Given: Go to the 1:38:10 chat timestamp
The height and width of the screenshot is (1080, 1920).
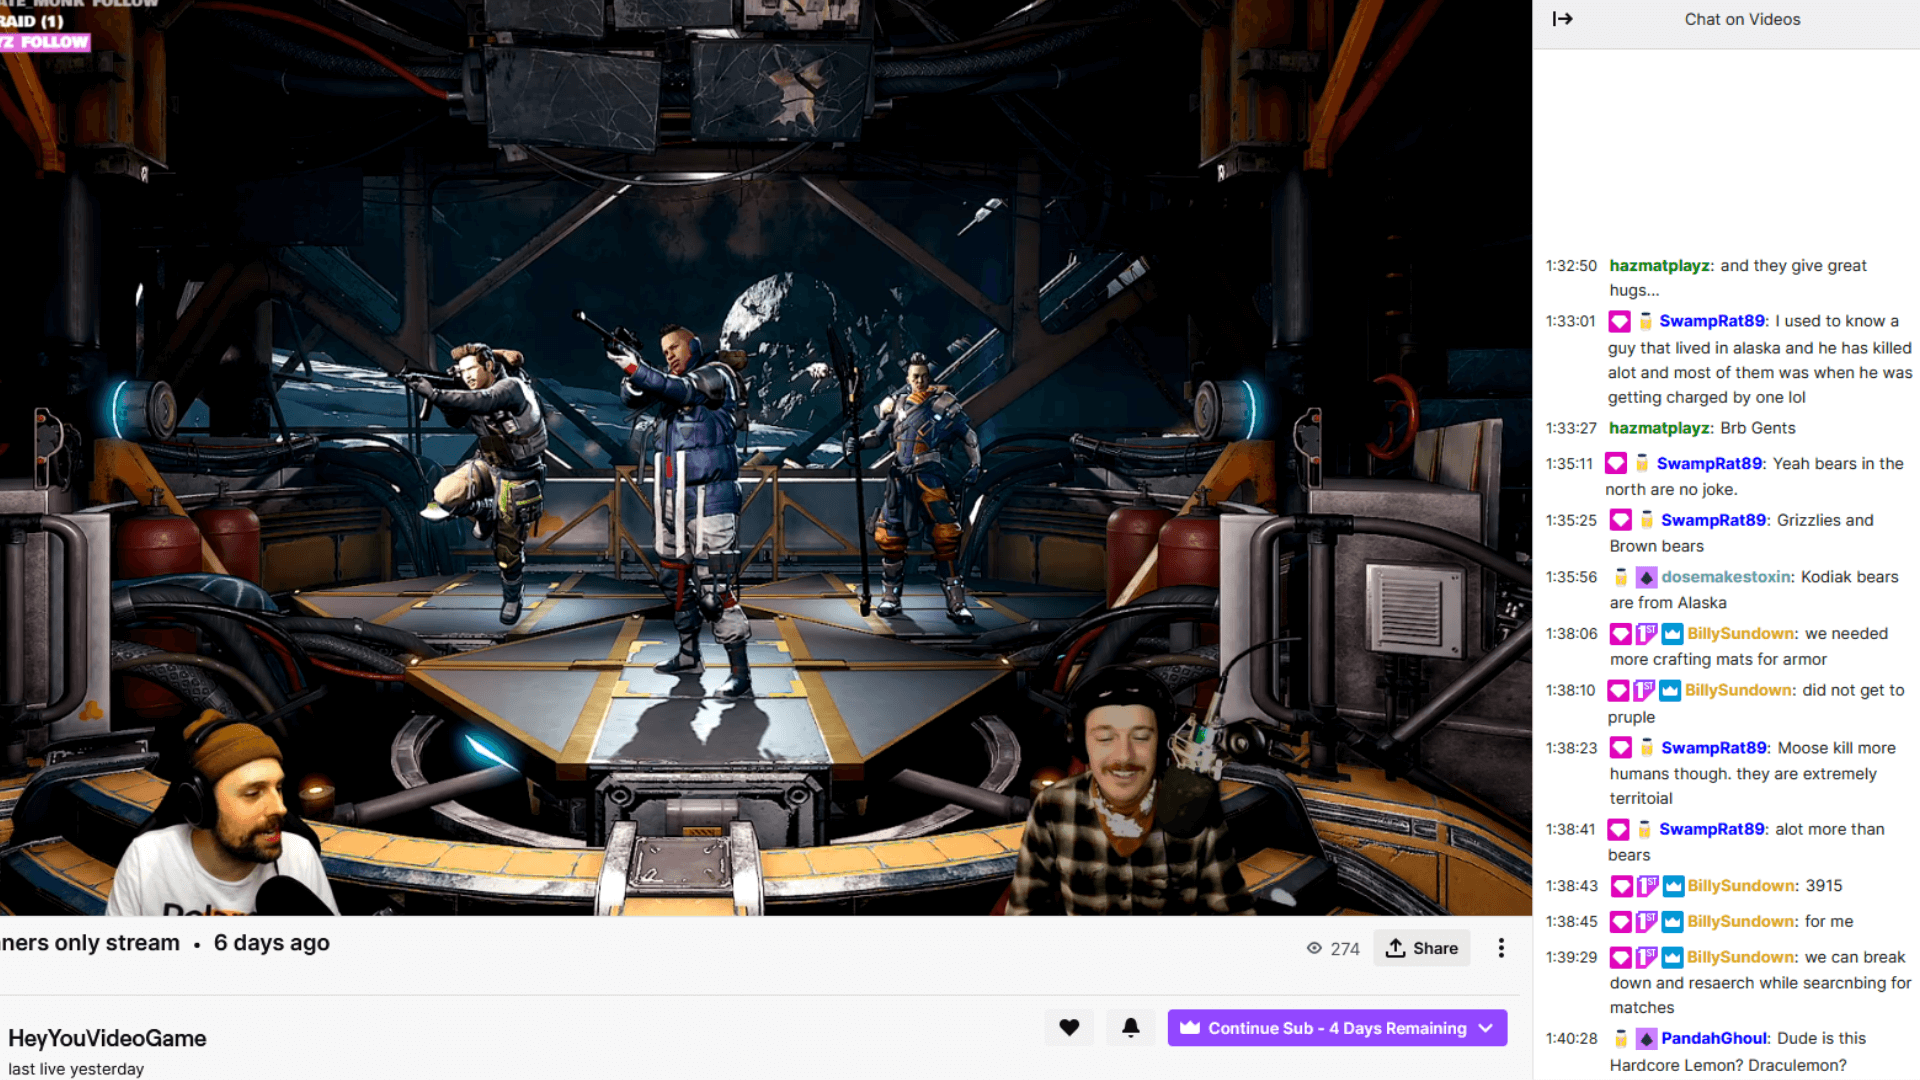Looking at the screenshot, I should (x=1570, y=690).
